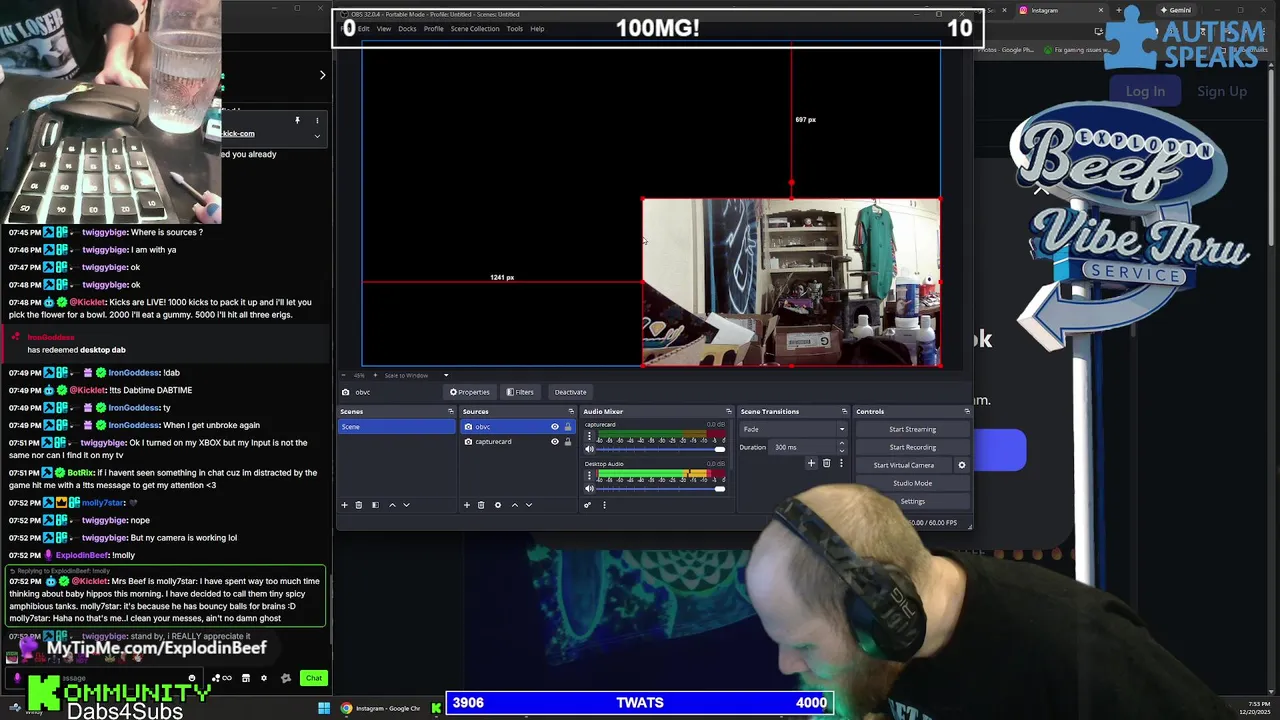Mute the capturecard audio

[x=589, y=449]
